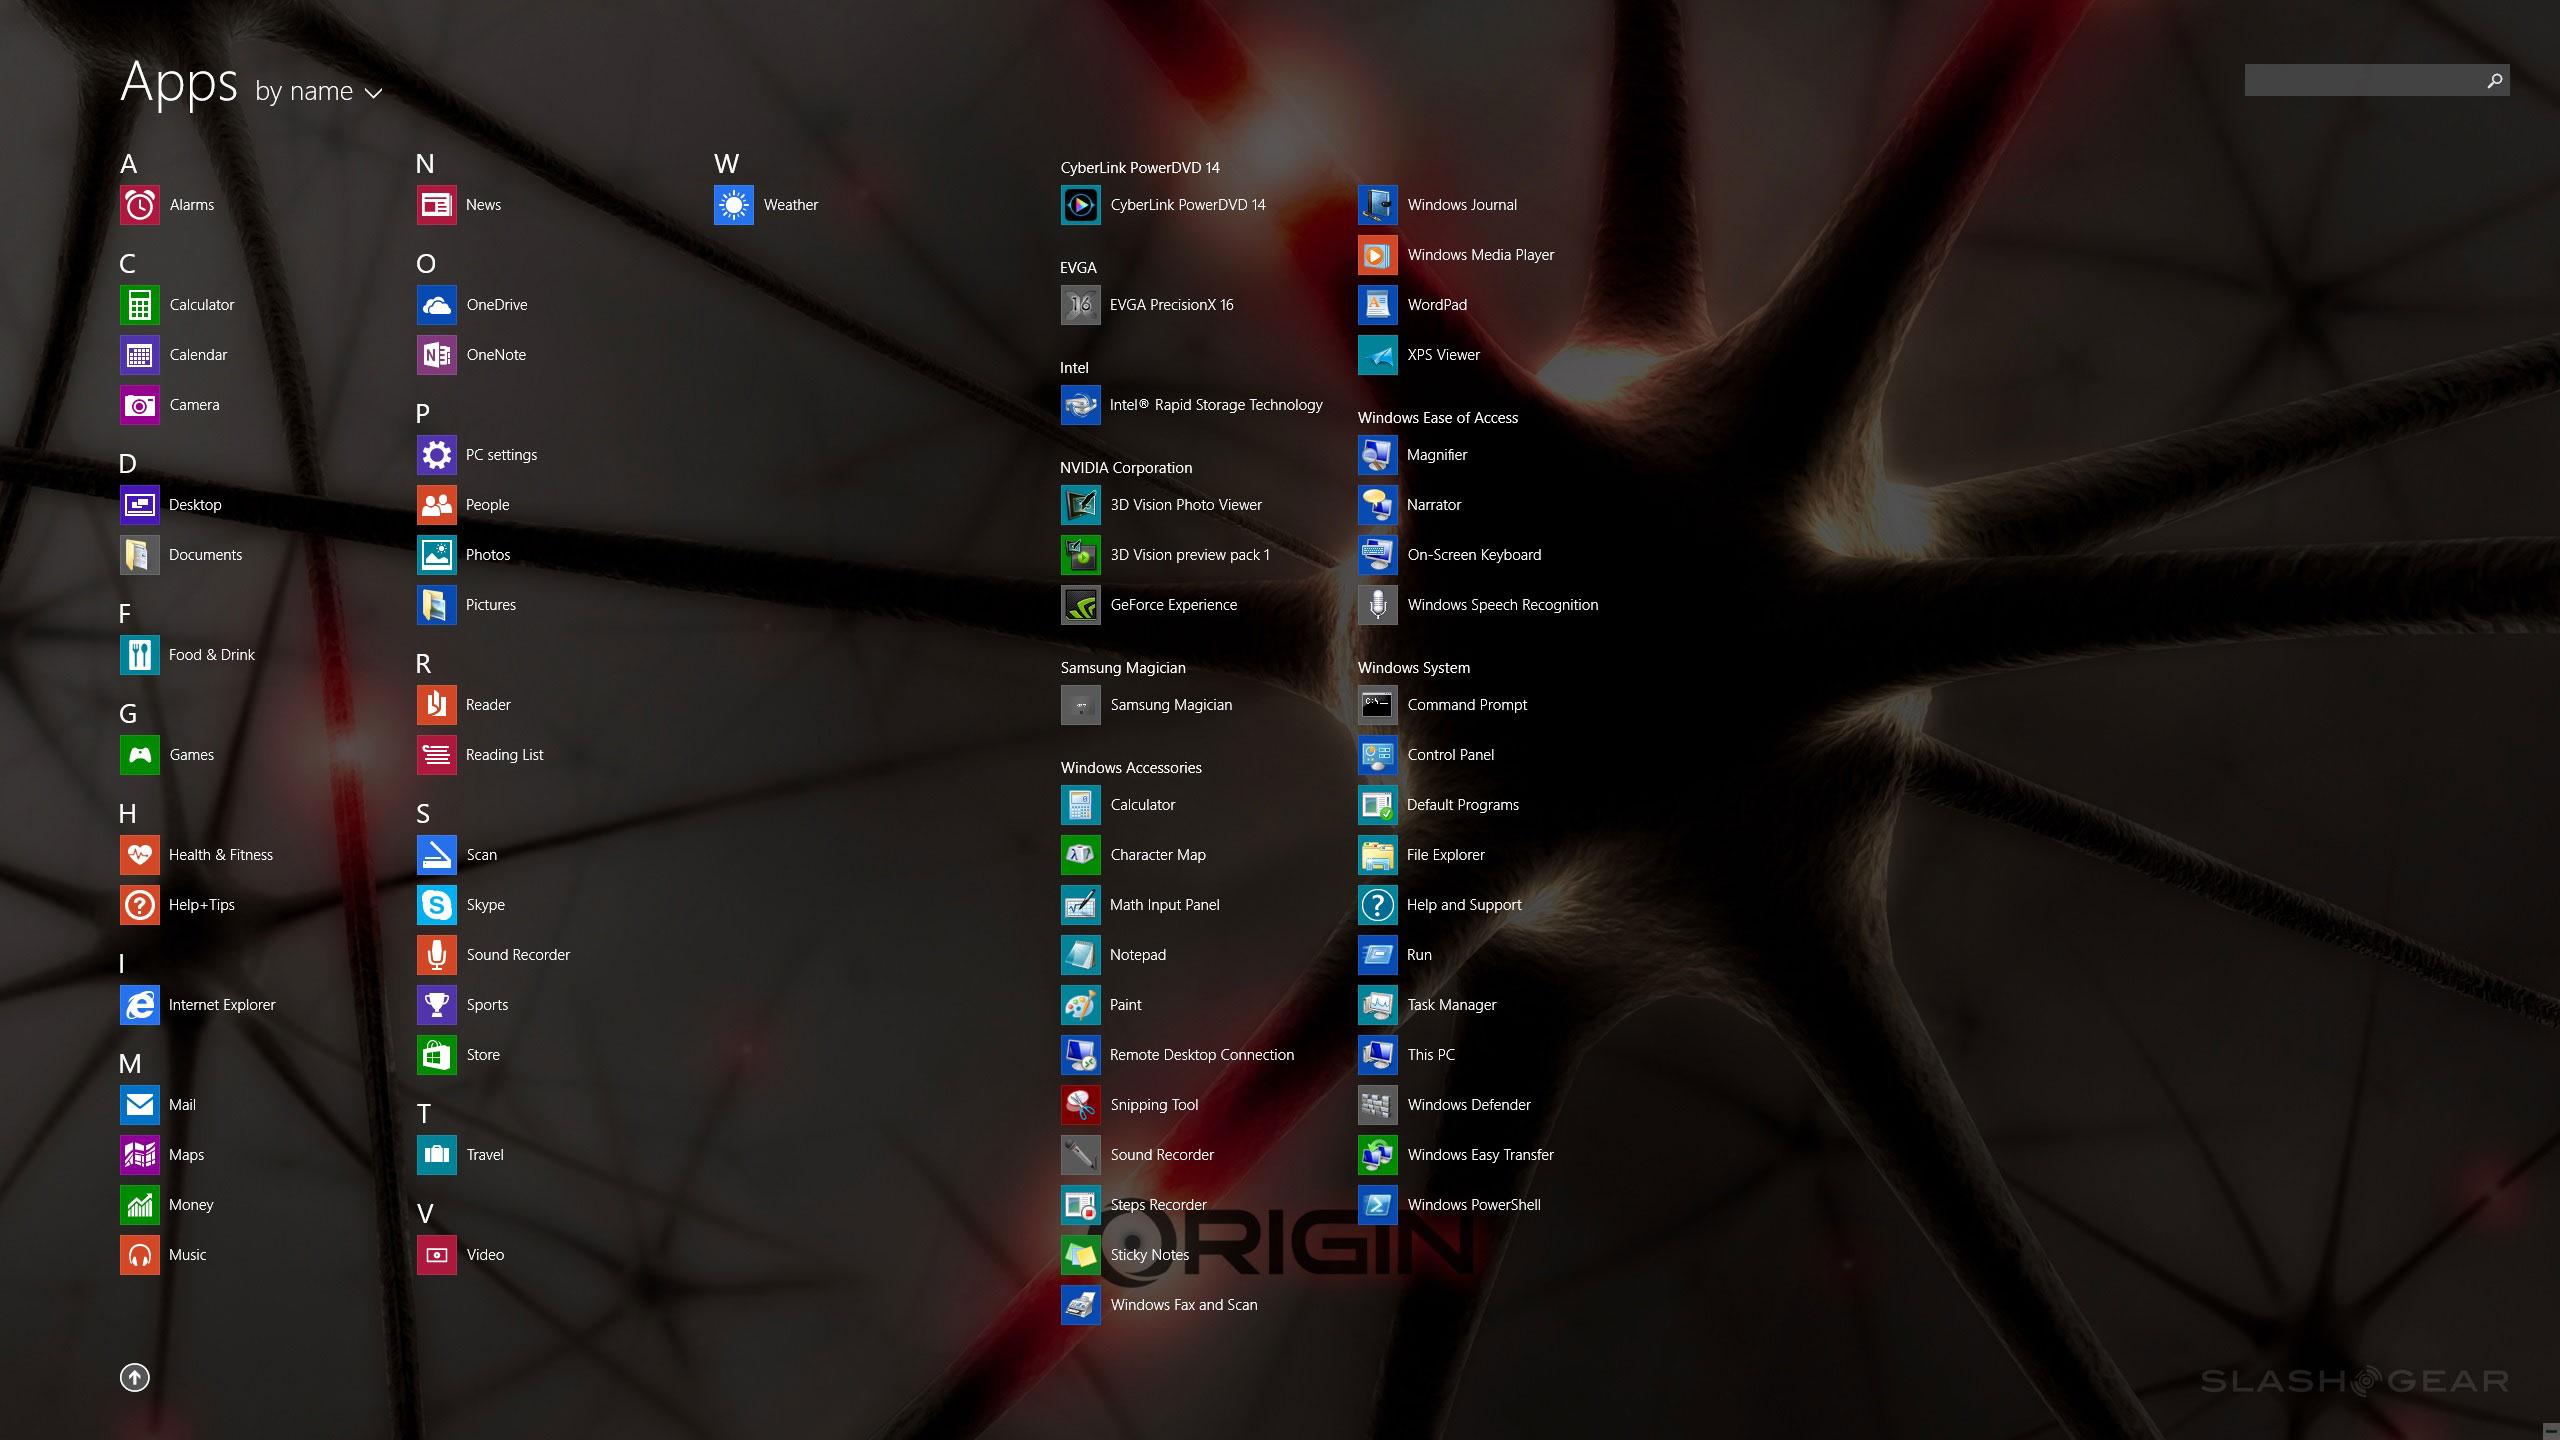This screenshot has height=1440, width=2560.
Task: Click the 'Magnifier' label
Action: [1437, 455]
